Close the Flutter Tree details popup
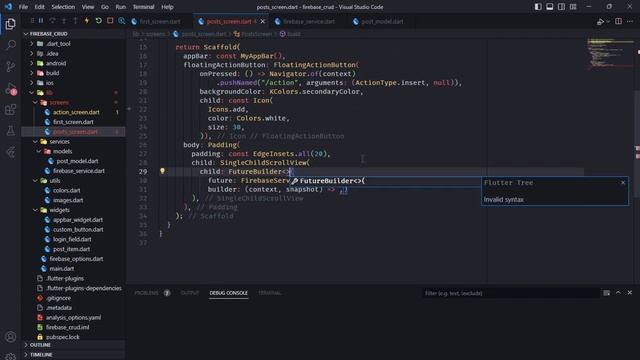 click(623, 182)
